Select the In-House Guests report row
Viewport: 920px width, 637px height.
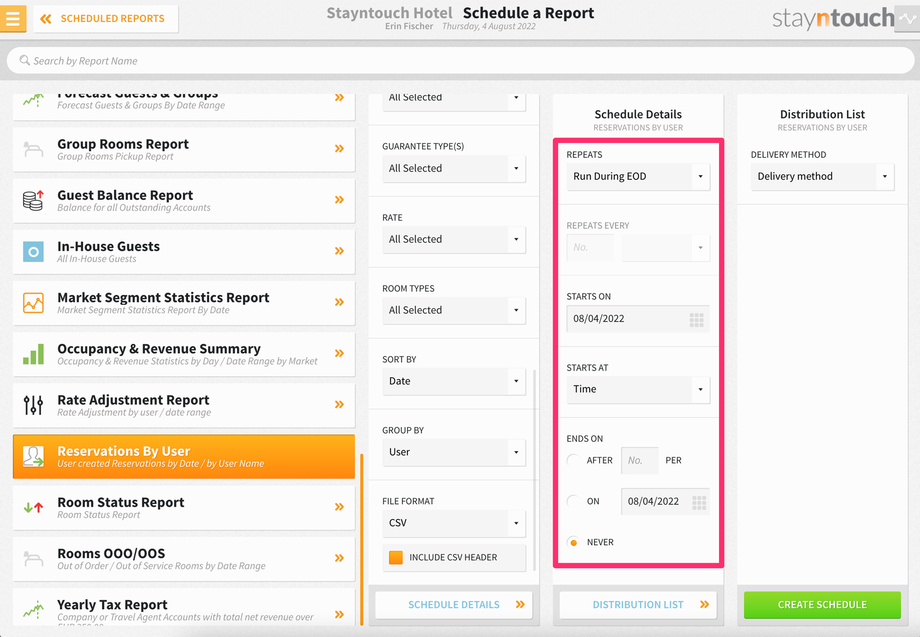tap(184, 252)
